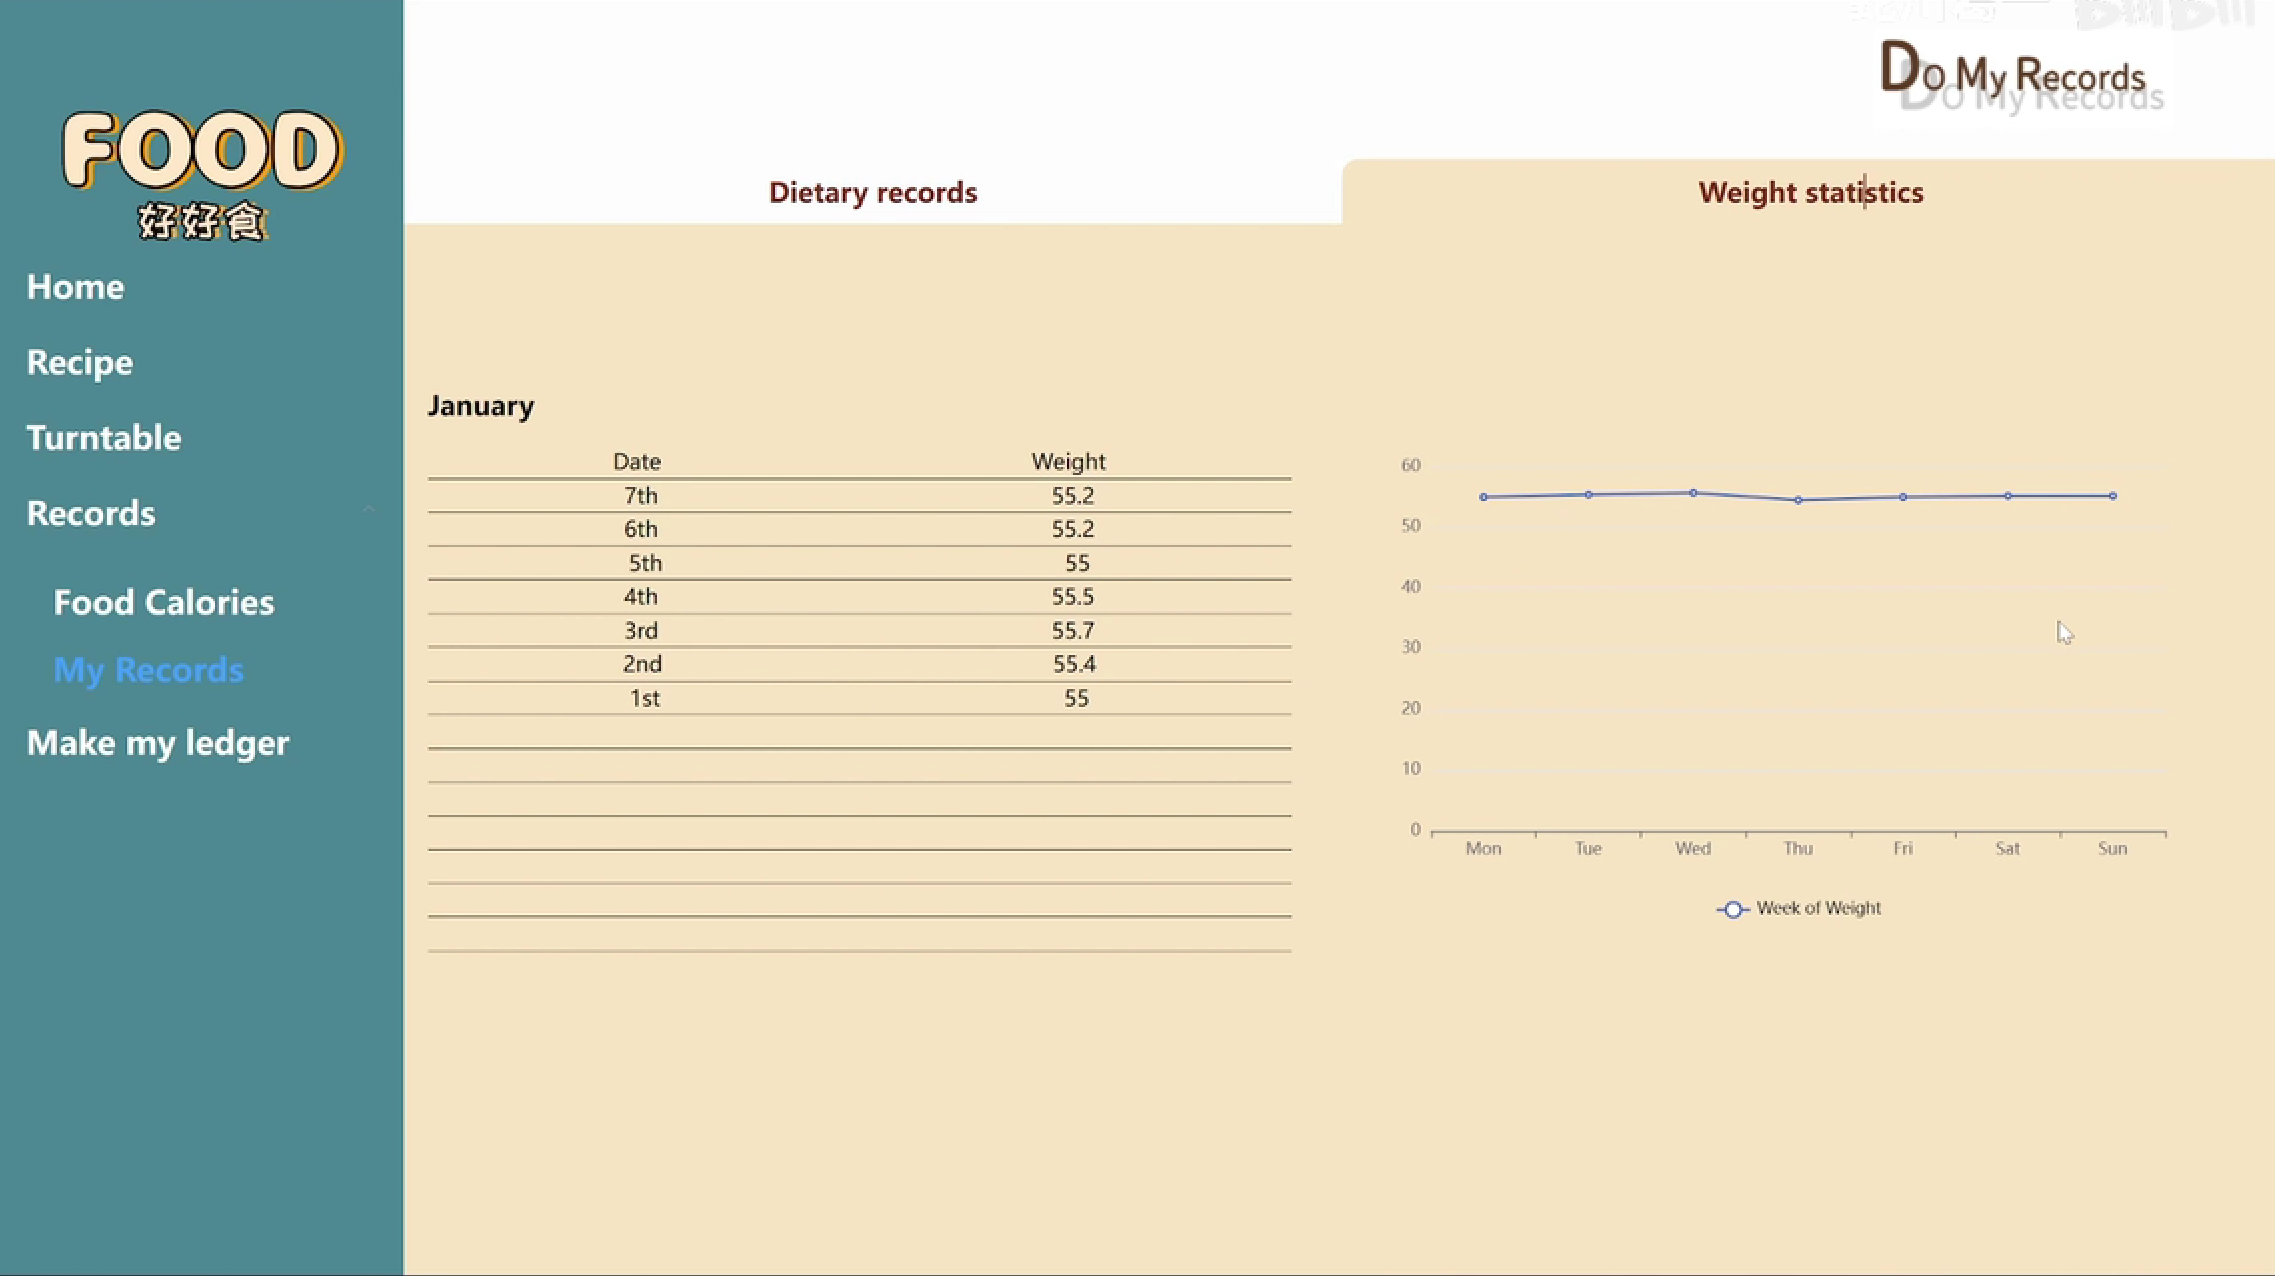Click the 3rd row with weight 55.7
The height and width of the screenshot is (1276, 2275).
(x=859, y=631)
